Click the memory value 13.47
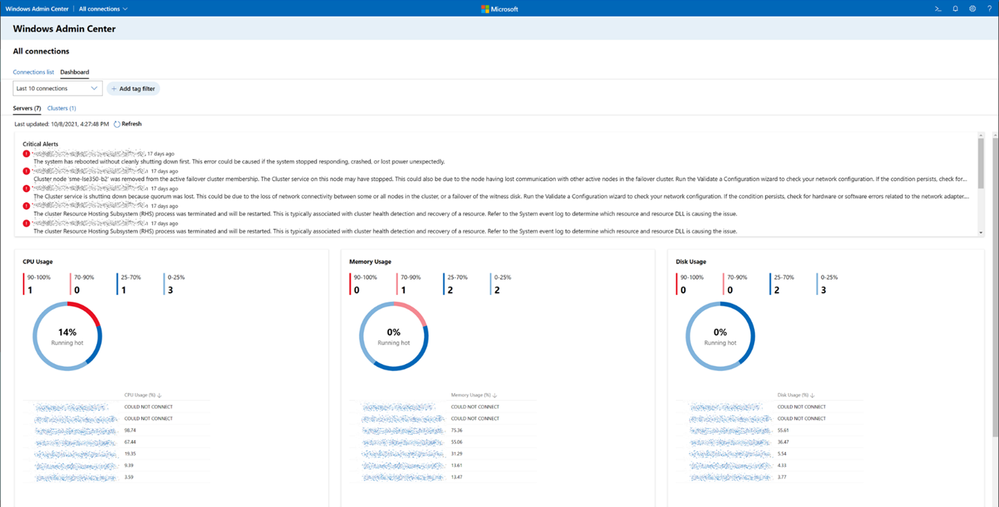 coord(457,477)
